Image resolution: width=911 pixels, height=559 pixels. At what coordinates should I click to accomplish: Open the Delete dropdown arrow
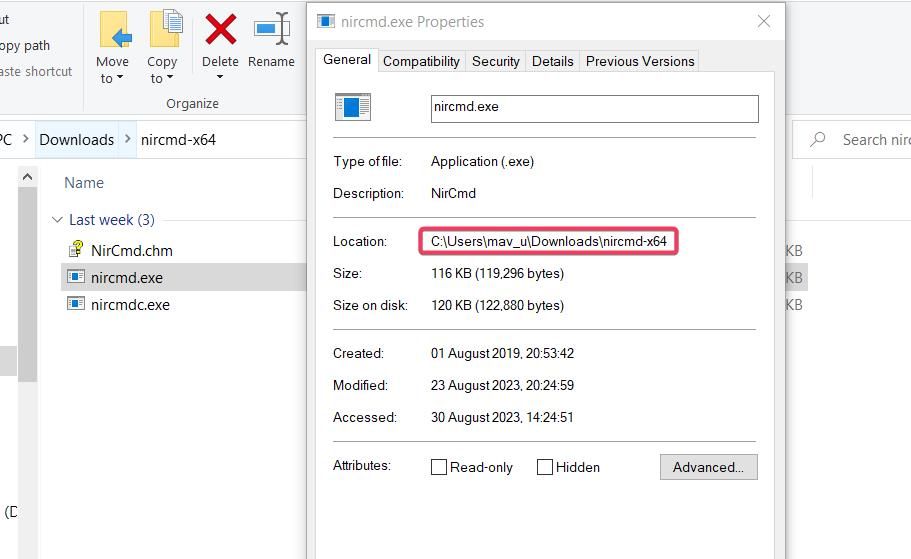click(x=220, y=78)
